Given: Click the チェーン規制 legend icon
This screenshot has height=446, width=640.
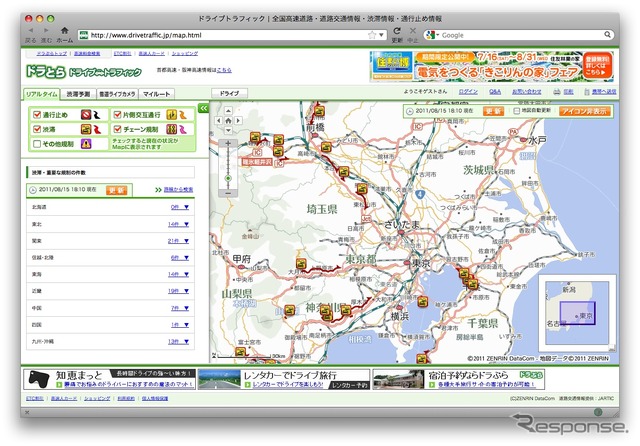Looking at the screenshot, I should 171,129.
